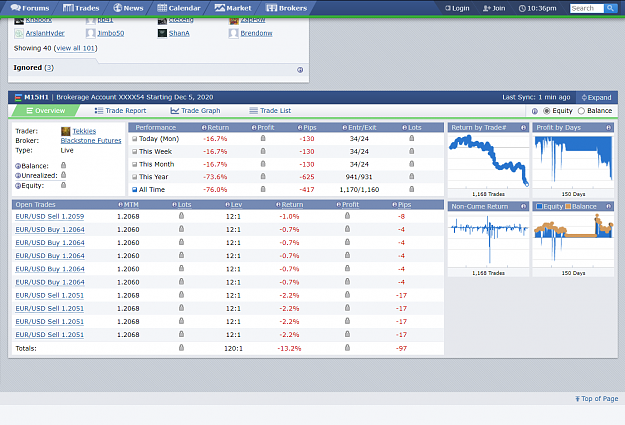625x425 pixels.
Task: Click the Ignored section info icon
Action: tap(300, 70)
